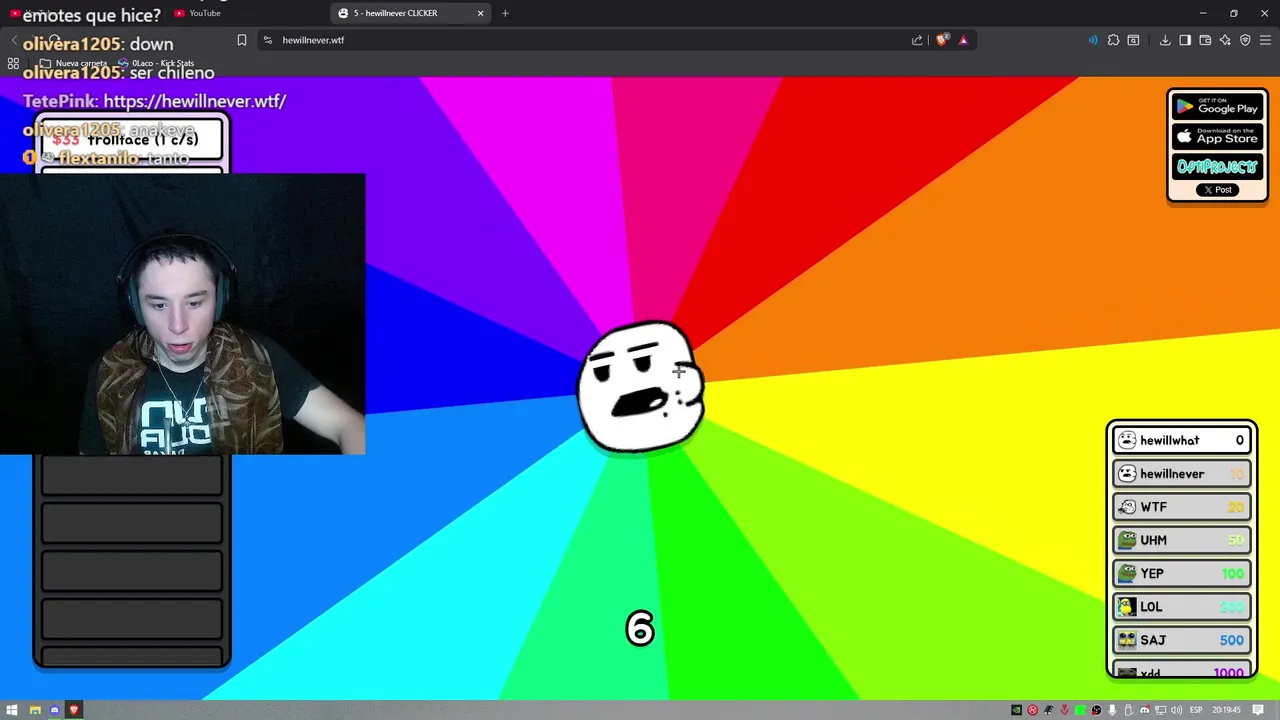This screenshot has width=1280, height=720.
Task: Open the volume speaker tray icon
Action: (x=1177, y=710)
